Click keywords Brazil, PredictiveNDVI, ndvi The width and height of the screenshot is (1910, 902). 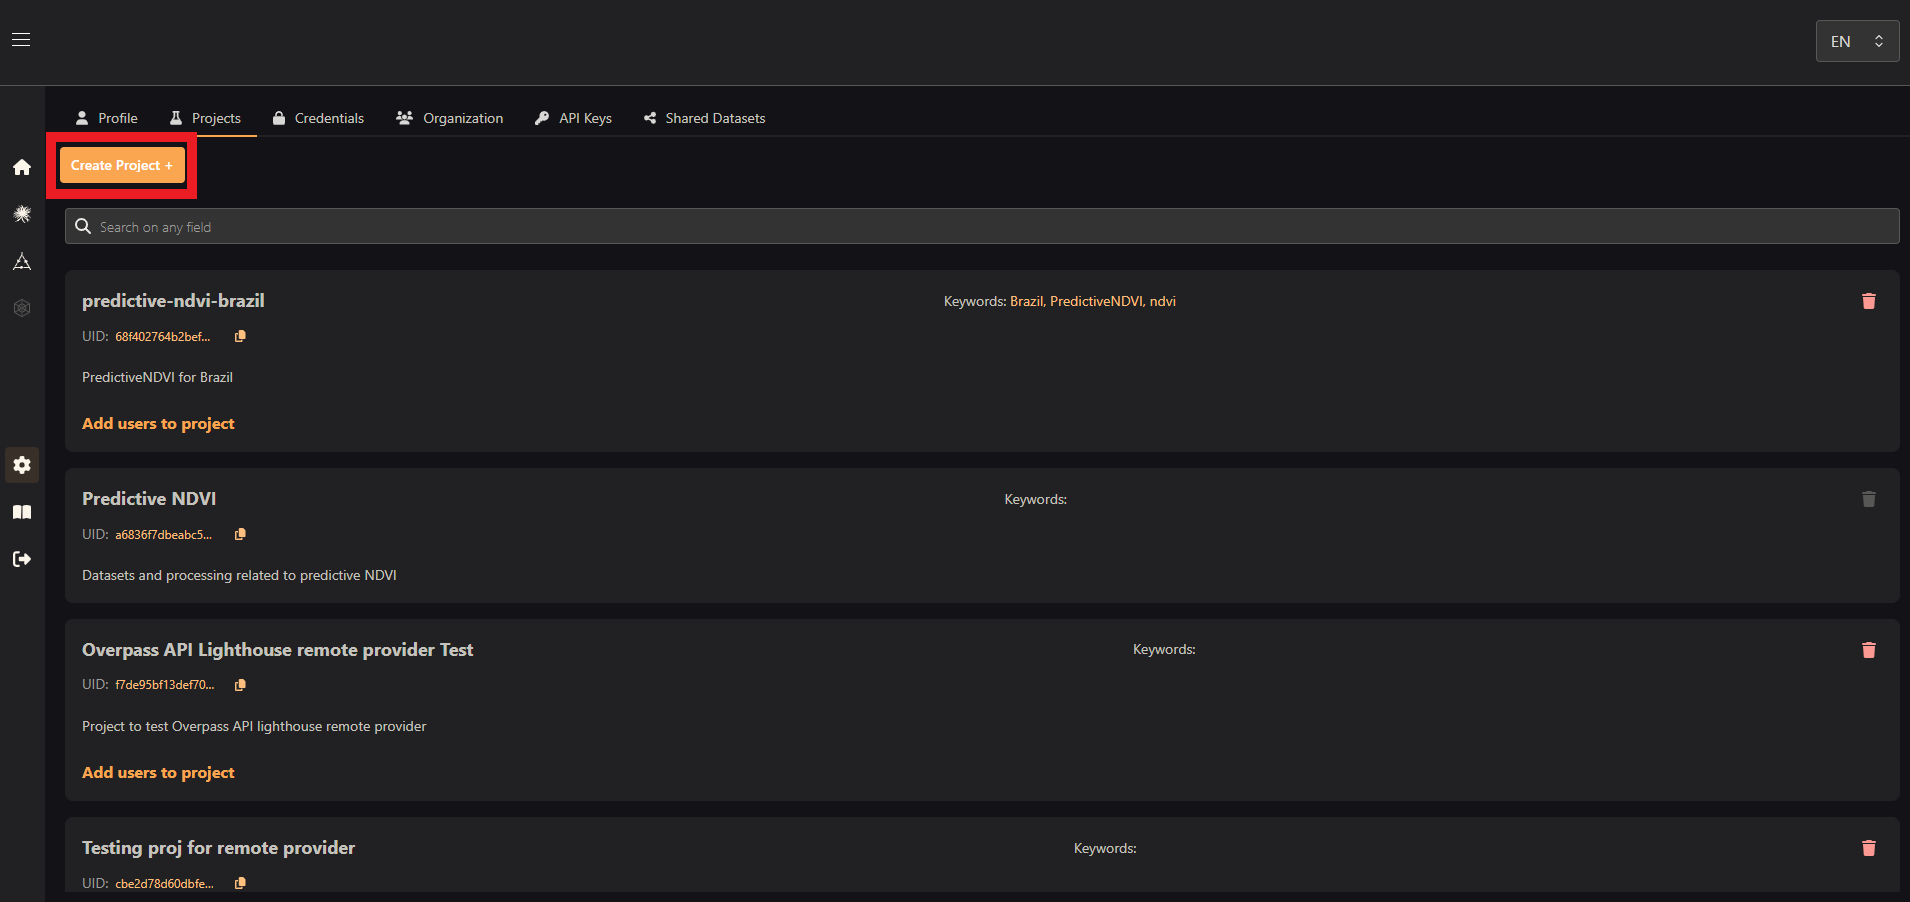pos(1093,301)
